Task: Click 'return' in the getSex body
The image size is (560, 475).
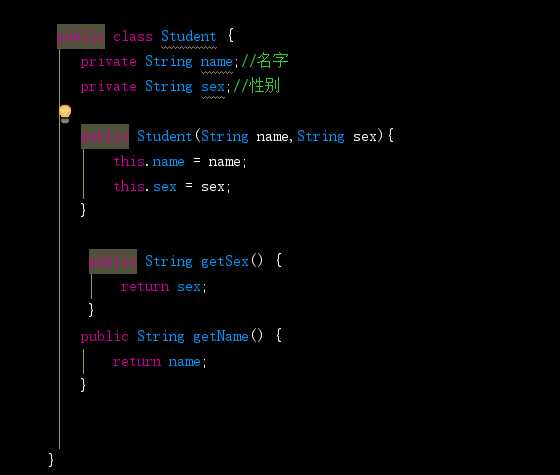Action: 145,287
